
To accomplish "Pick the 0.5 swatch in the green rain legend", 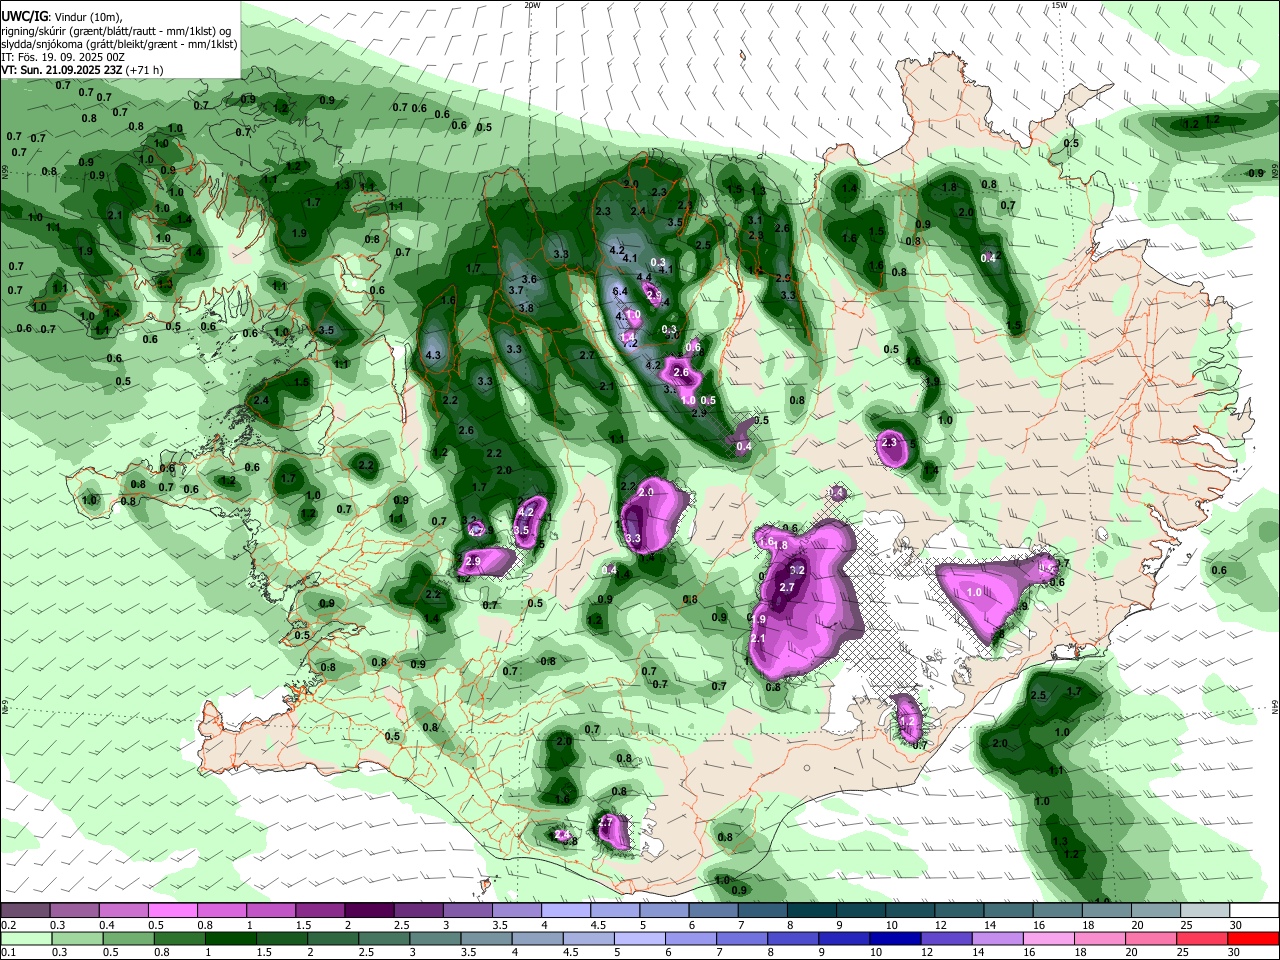I will click(128, 938).
